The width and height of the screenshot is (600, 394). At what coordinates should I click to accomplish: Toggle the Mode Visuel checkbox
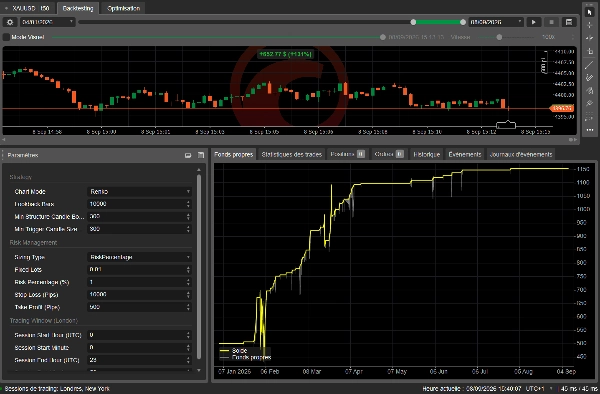tap(6, 37)
